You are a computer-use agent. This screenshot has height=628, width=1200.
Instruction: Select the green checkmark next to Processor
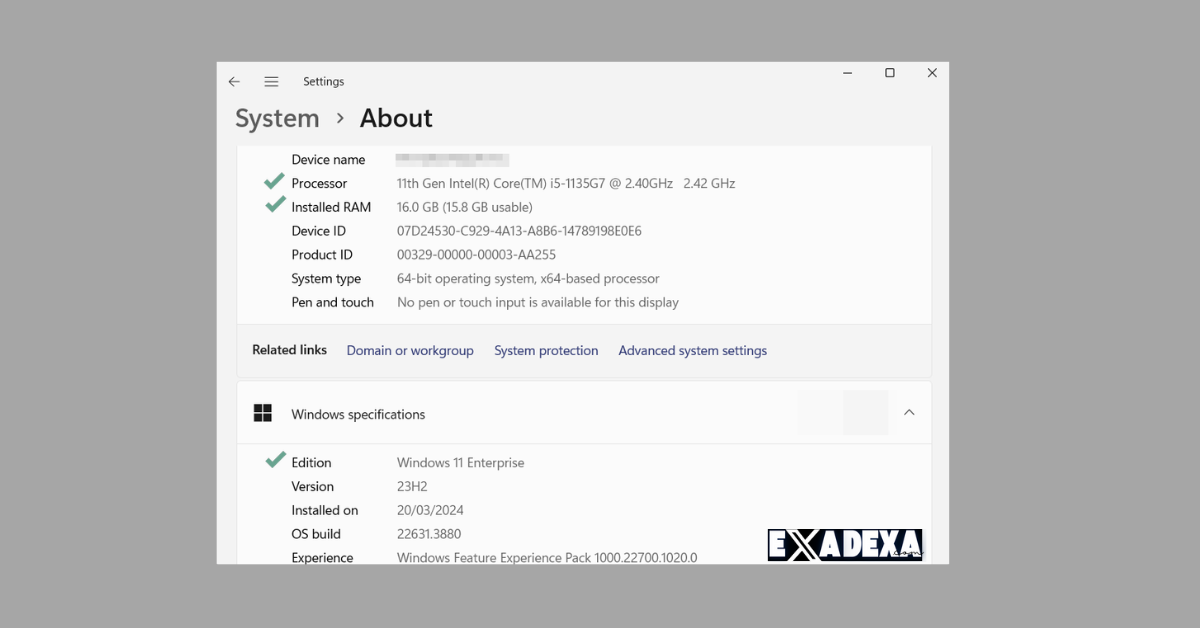pyautogui.click(x=275, y=182)
